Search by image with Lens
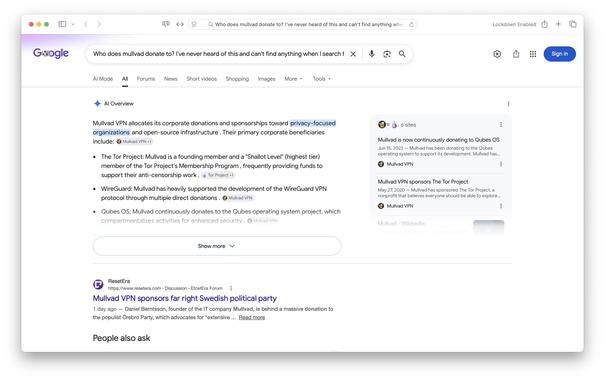This screenshot has height=380, width=605. click(x=387, y=54)
